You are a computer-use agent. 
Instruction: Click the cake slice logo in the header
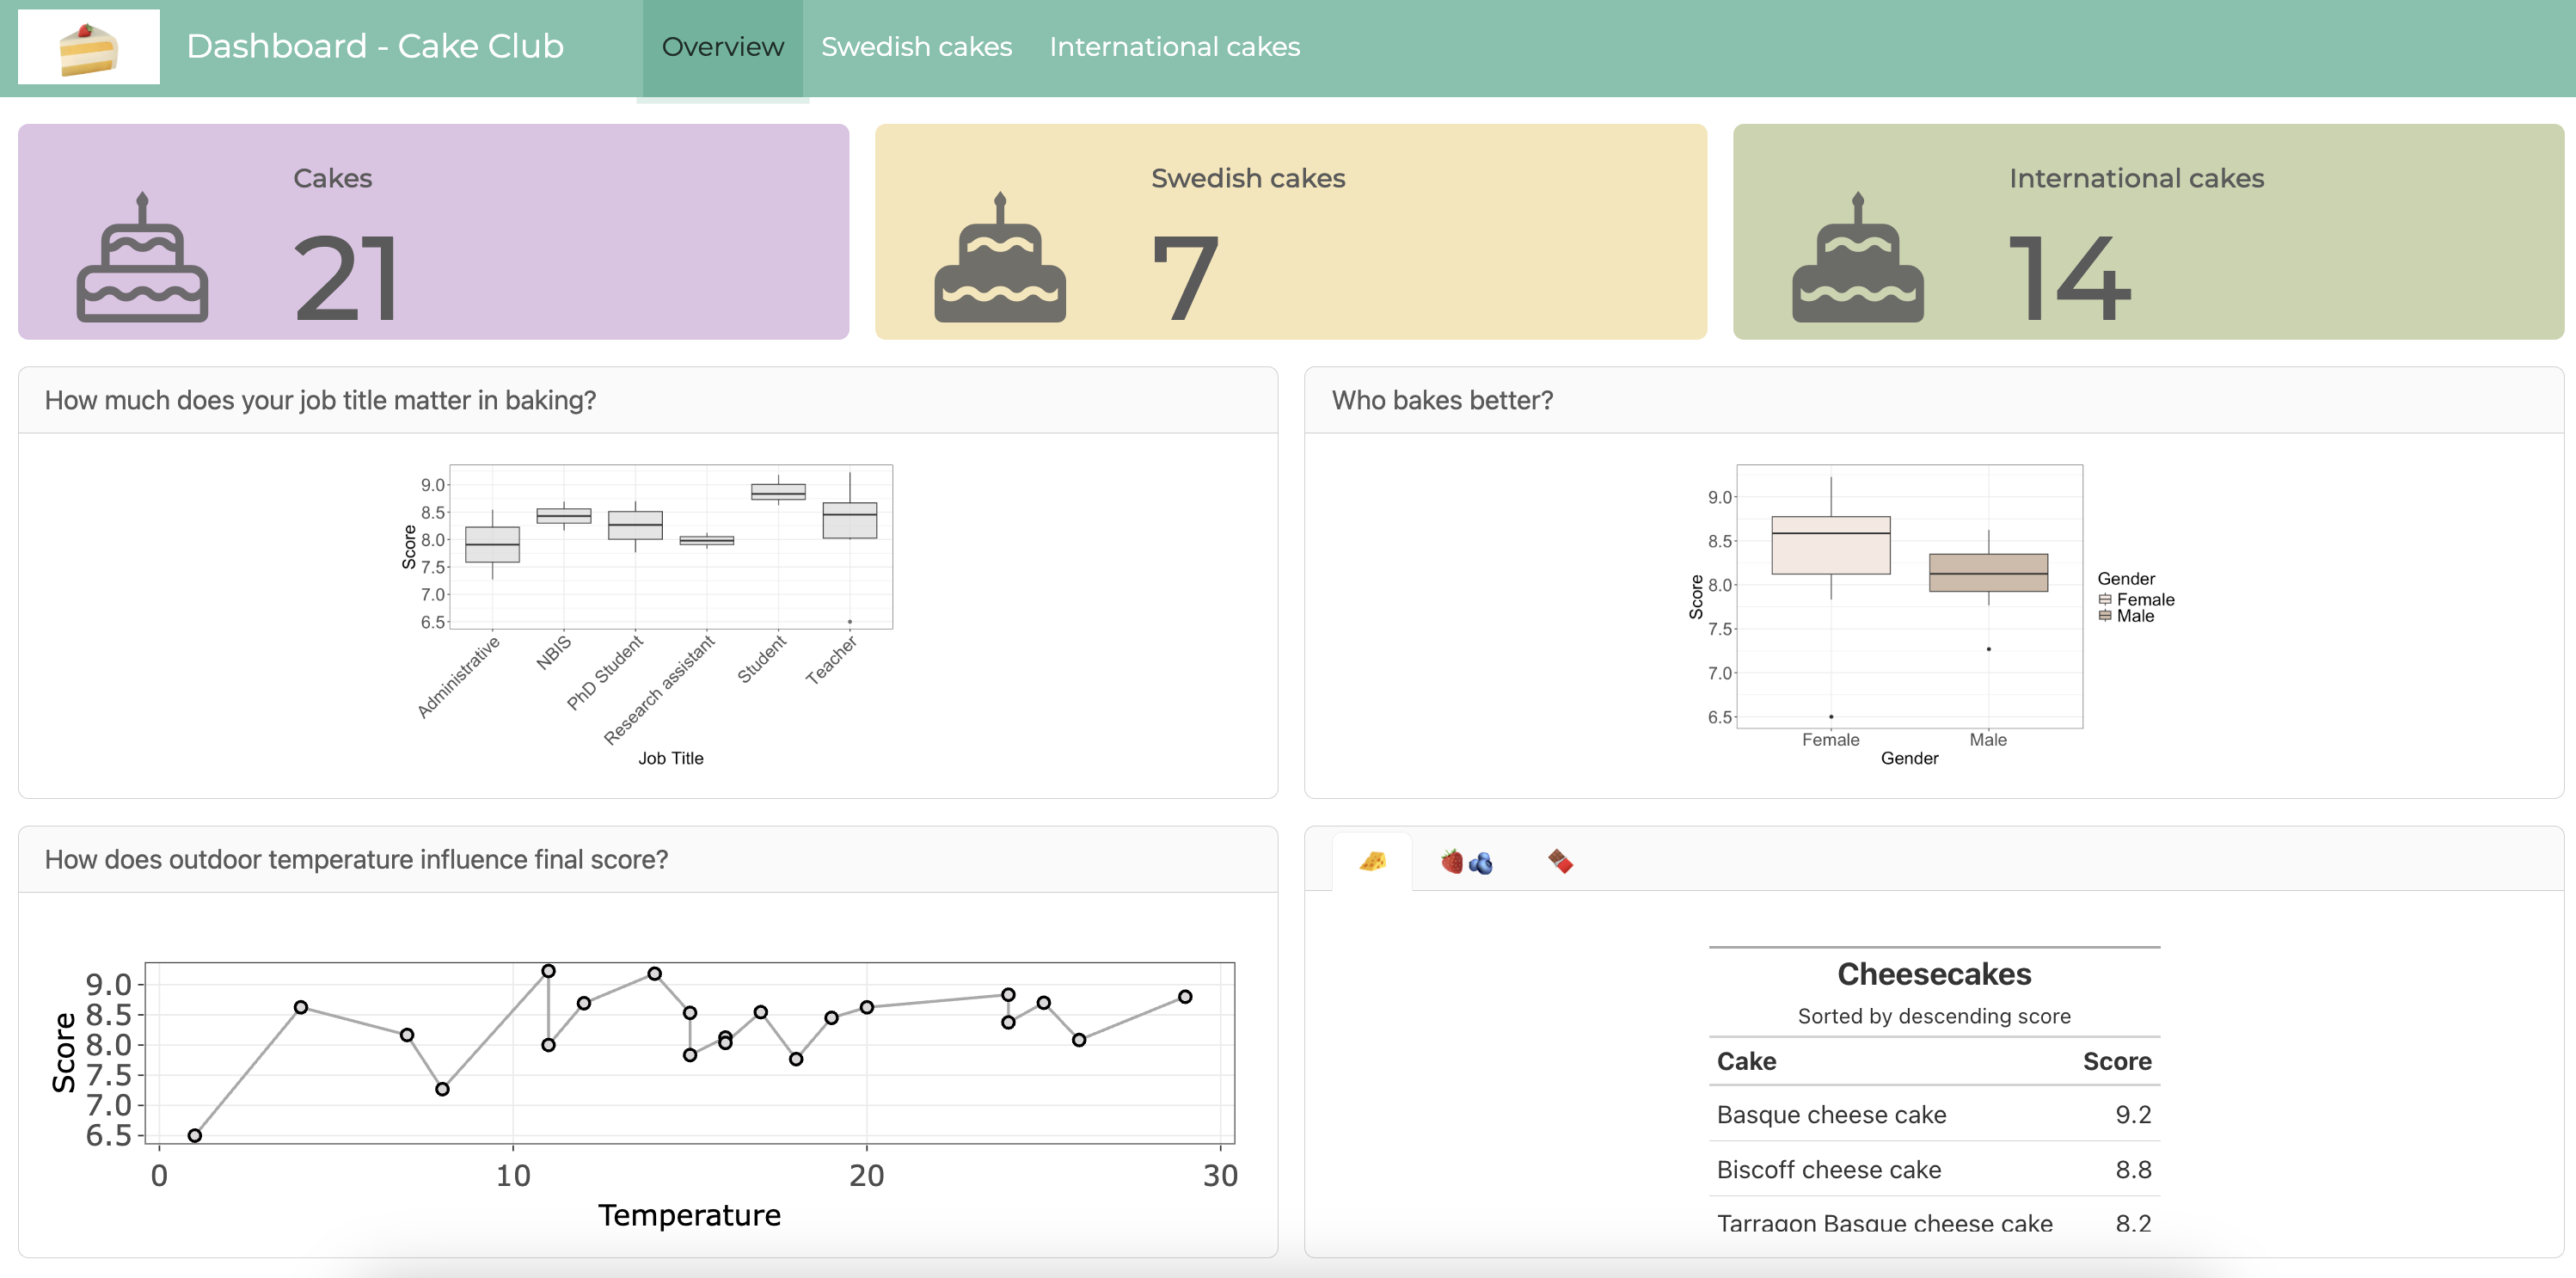coord(88,45)
